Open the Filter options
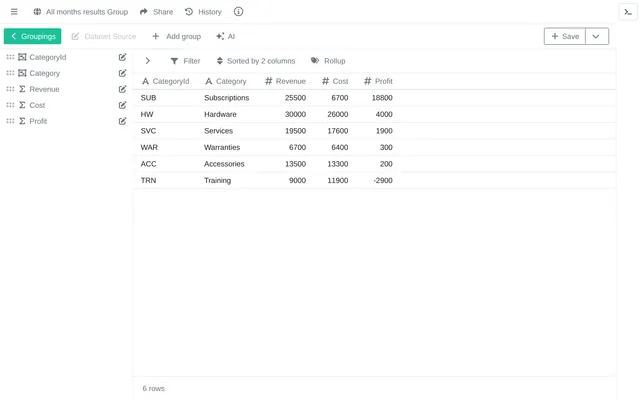Image resolution: width=640 pixels, height=400 pixels. tap(185, 61)
